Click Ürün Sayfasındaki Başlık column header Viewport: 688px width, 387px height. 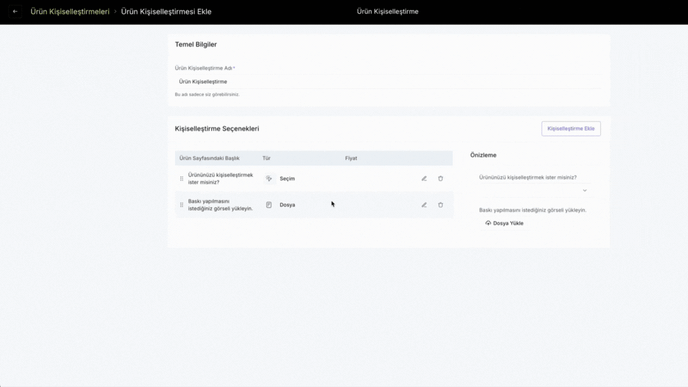pos(209,158)
